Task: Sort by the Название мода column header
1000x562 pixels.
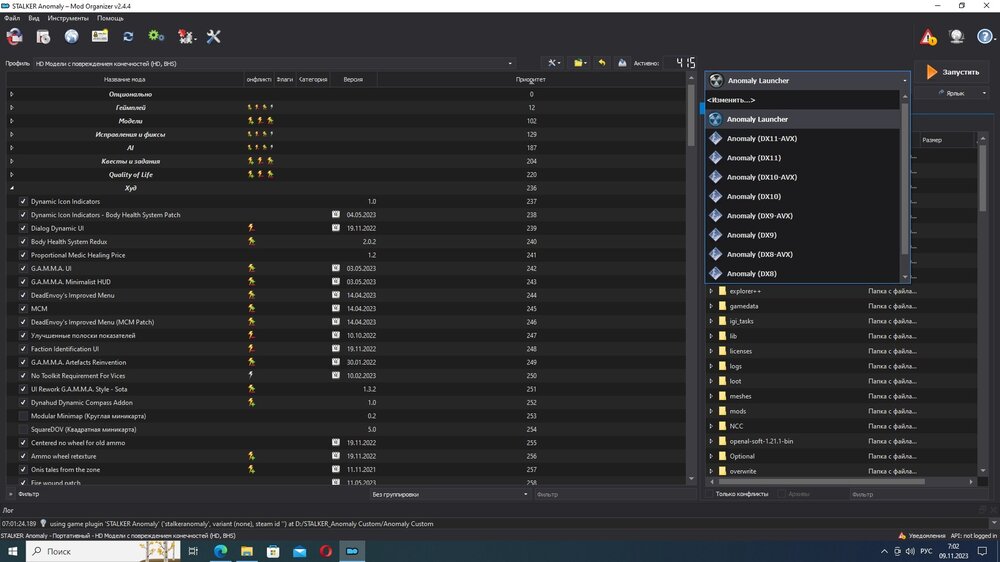Action: 125,80
